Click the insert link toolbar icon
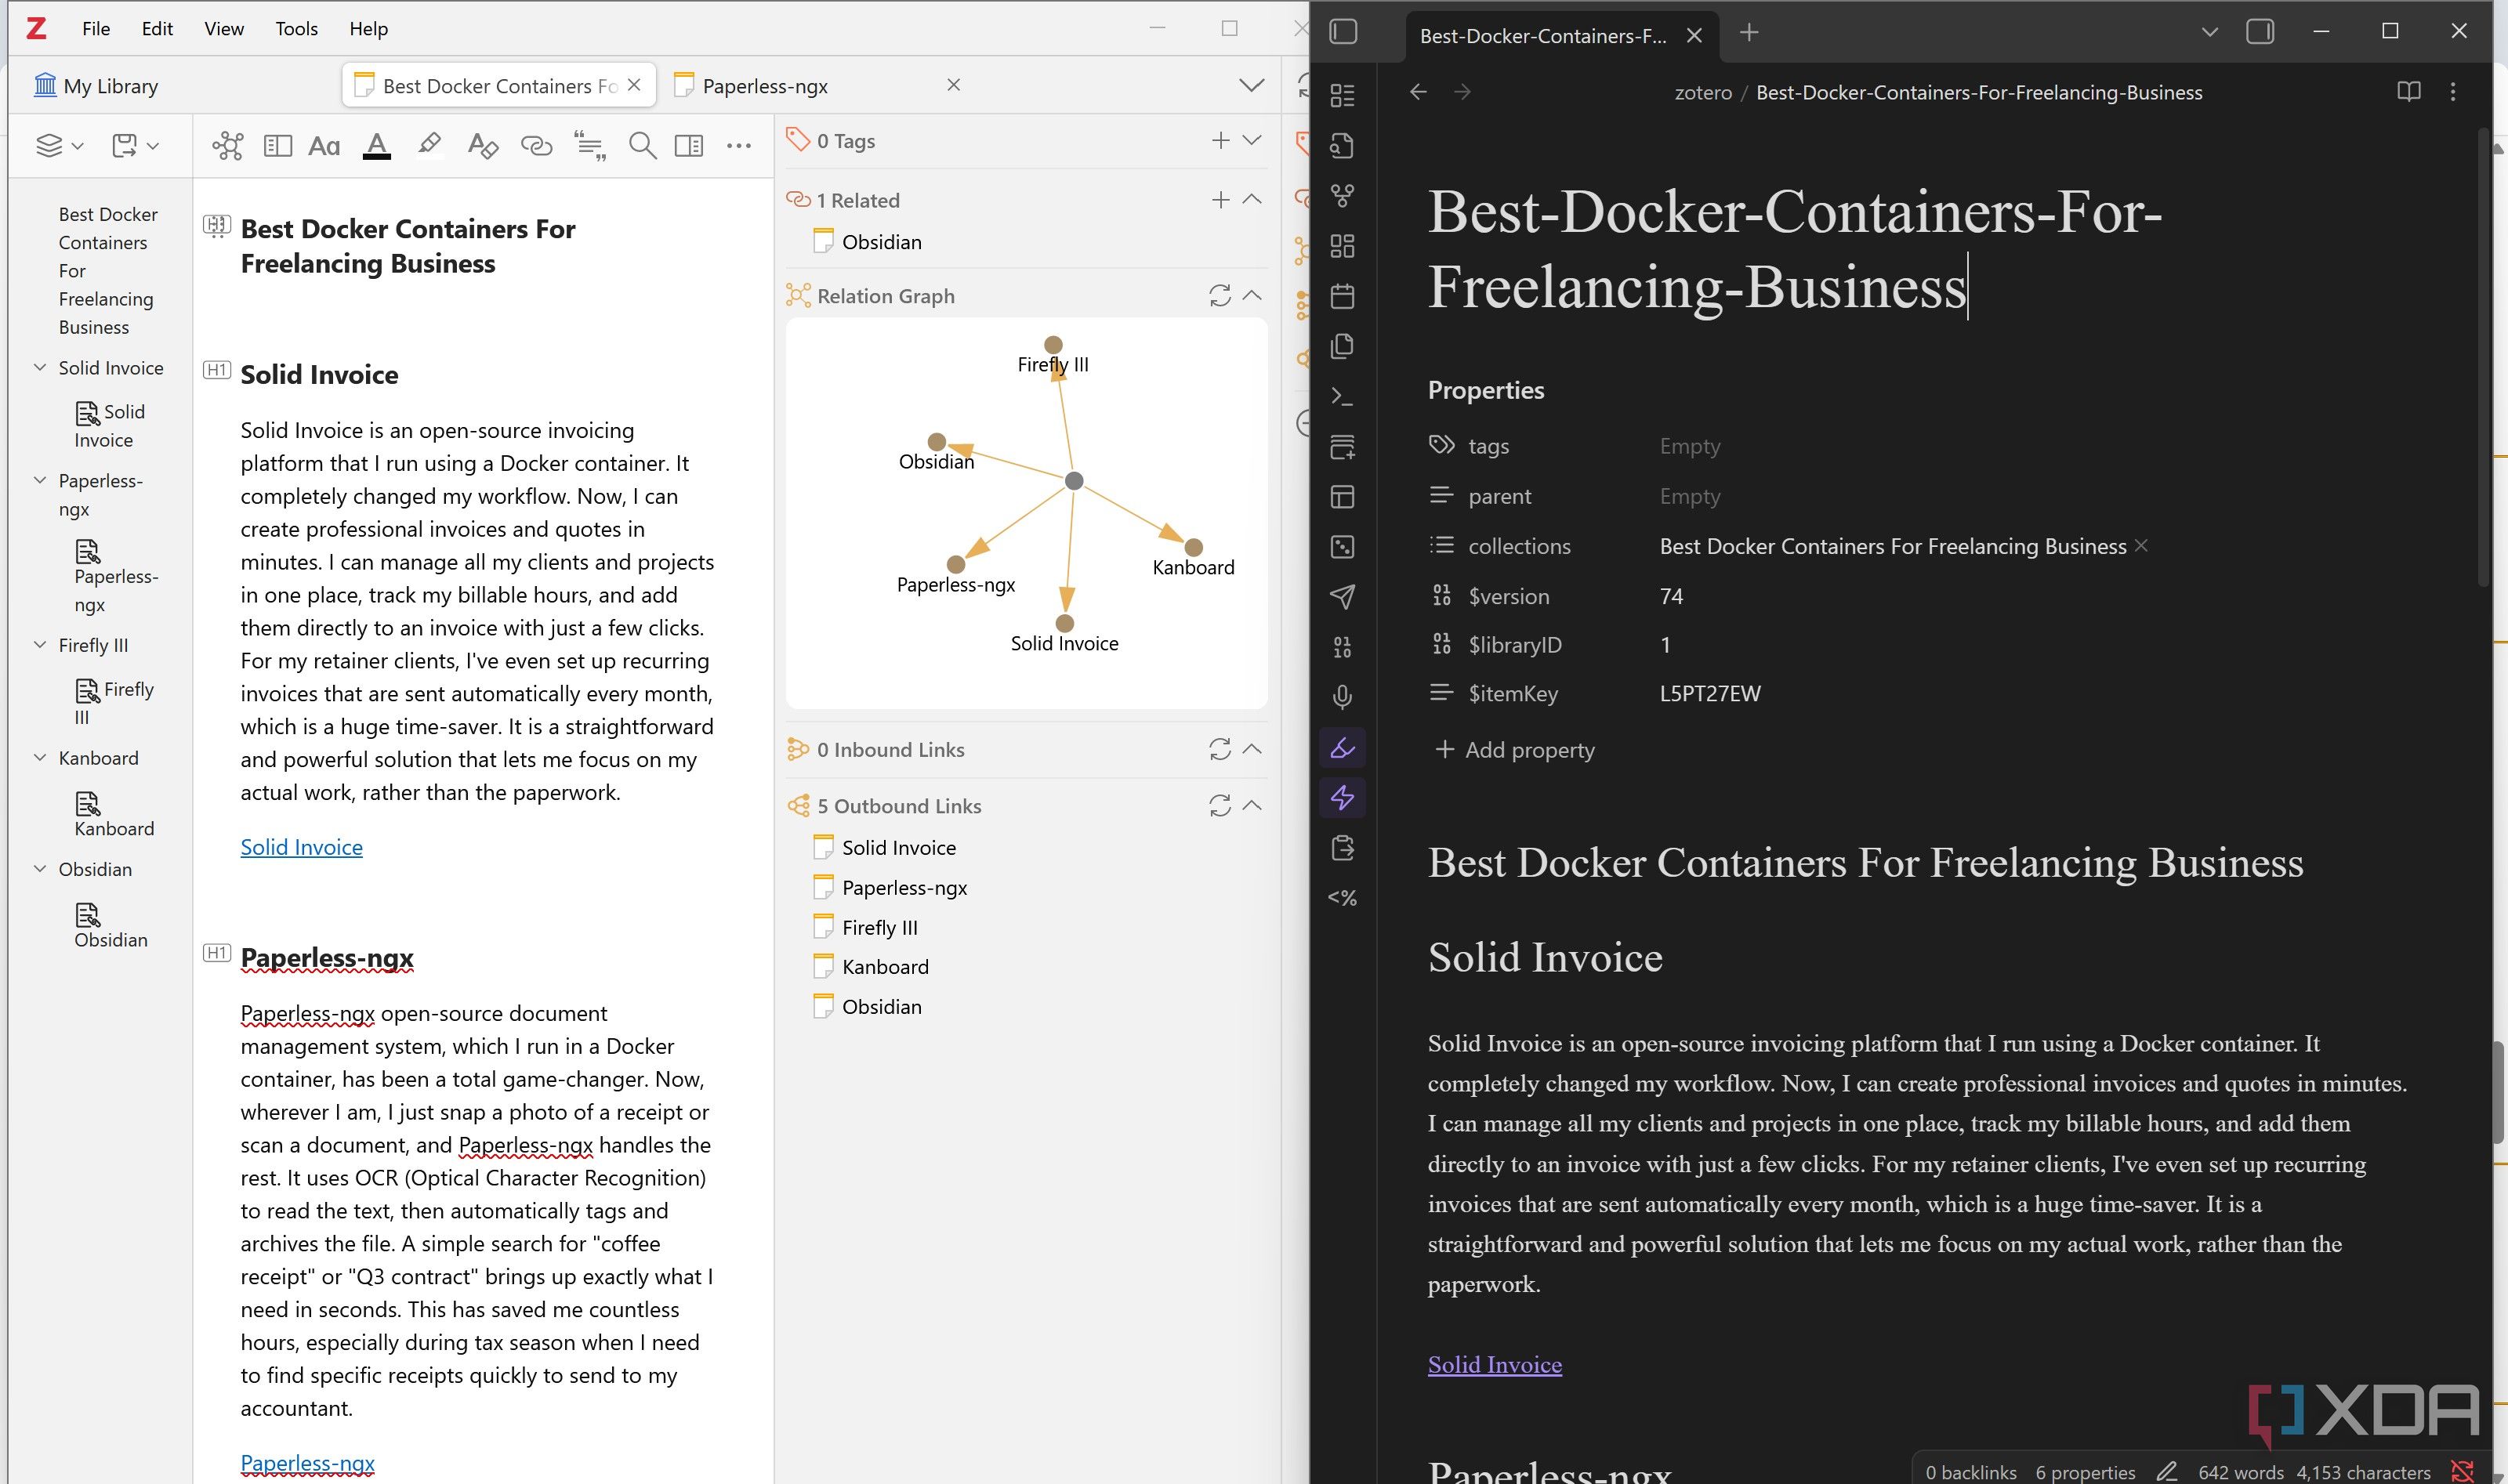Image resolution: width=2508 pixels, height=1484 pixels. click(x=536, y=146)
